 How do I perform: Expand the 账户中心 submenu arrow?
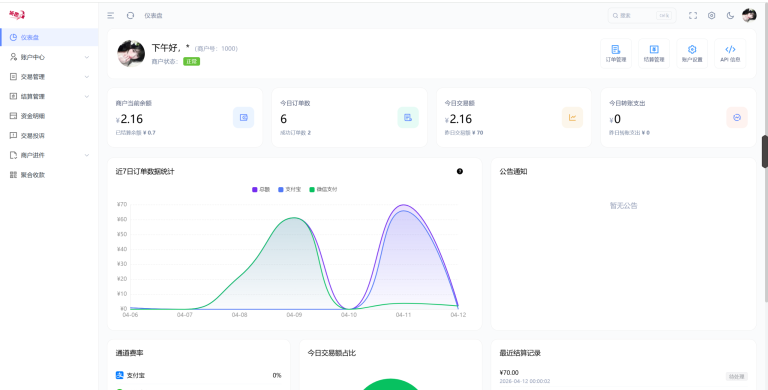pyautogui.click(x=87, y=57)
